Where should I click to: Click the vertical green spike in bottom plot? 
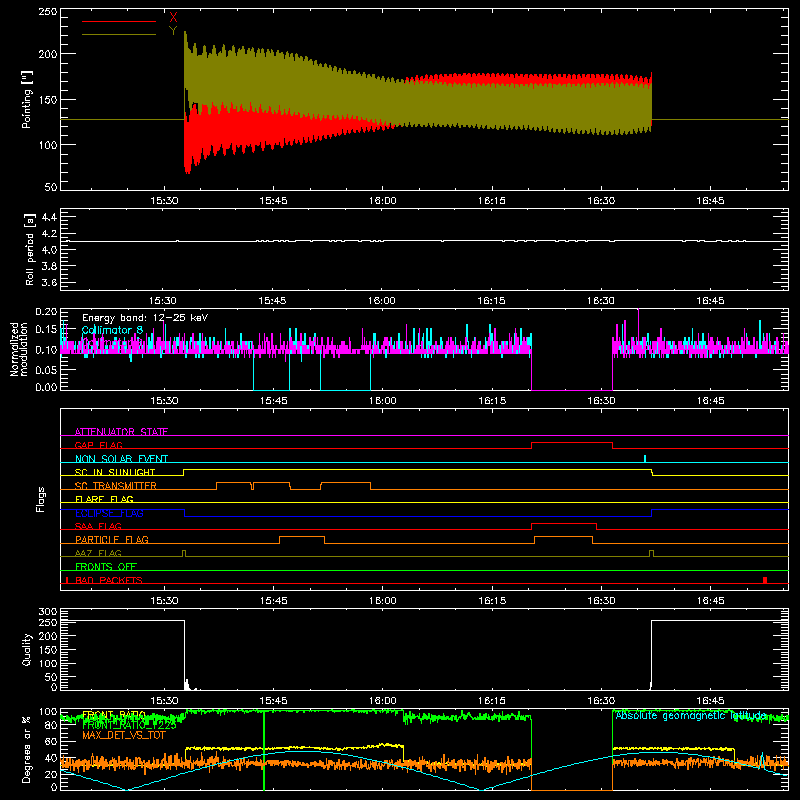tap(264, 750)
